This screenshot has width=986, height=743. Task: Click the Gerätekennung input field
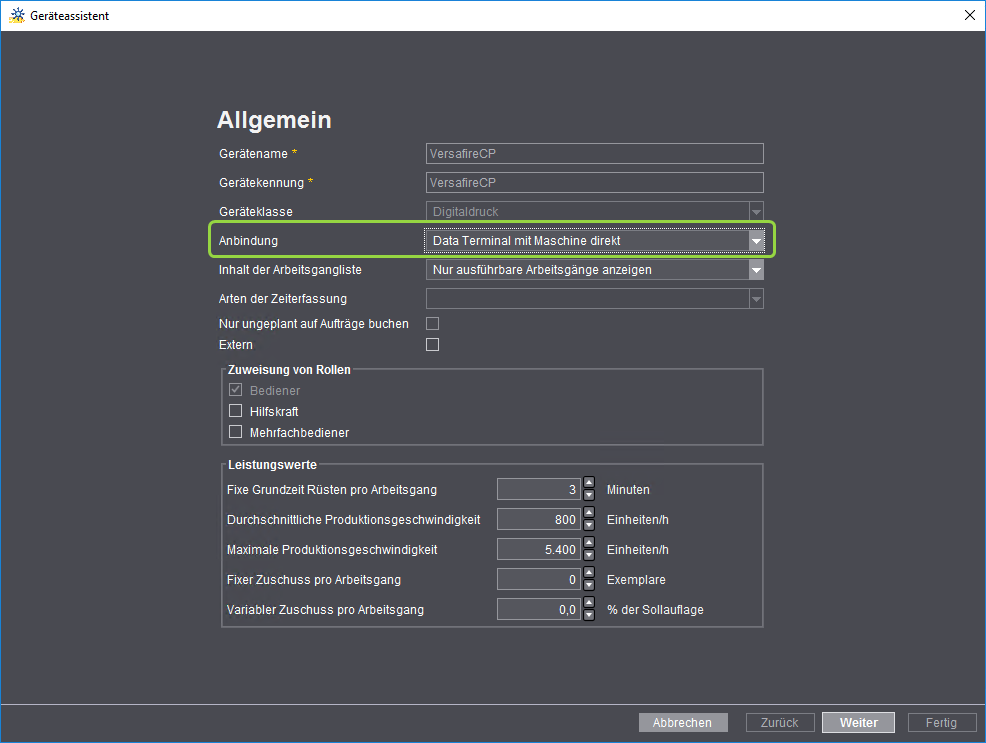click(x=594, y=182)
